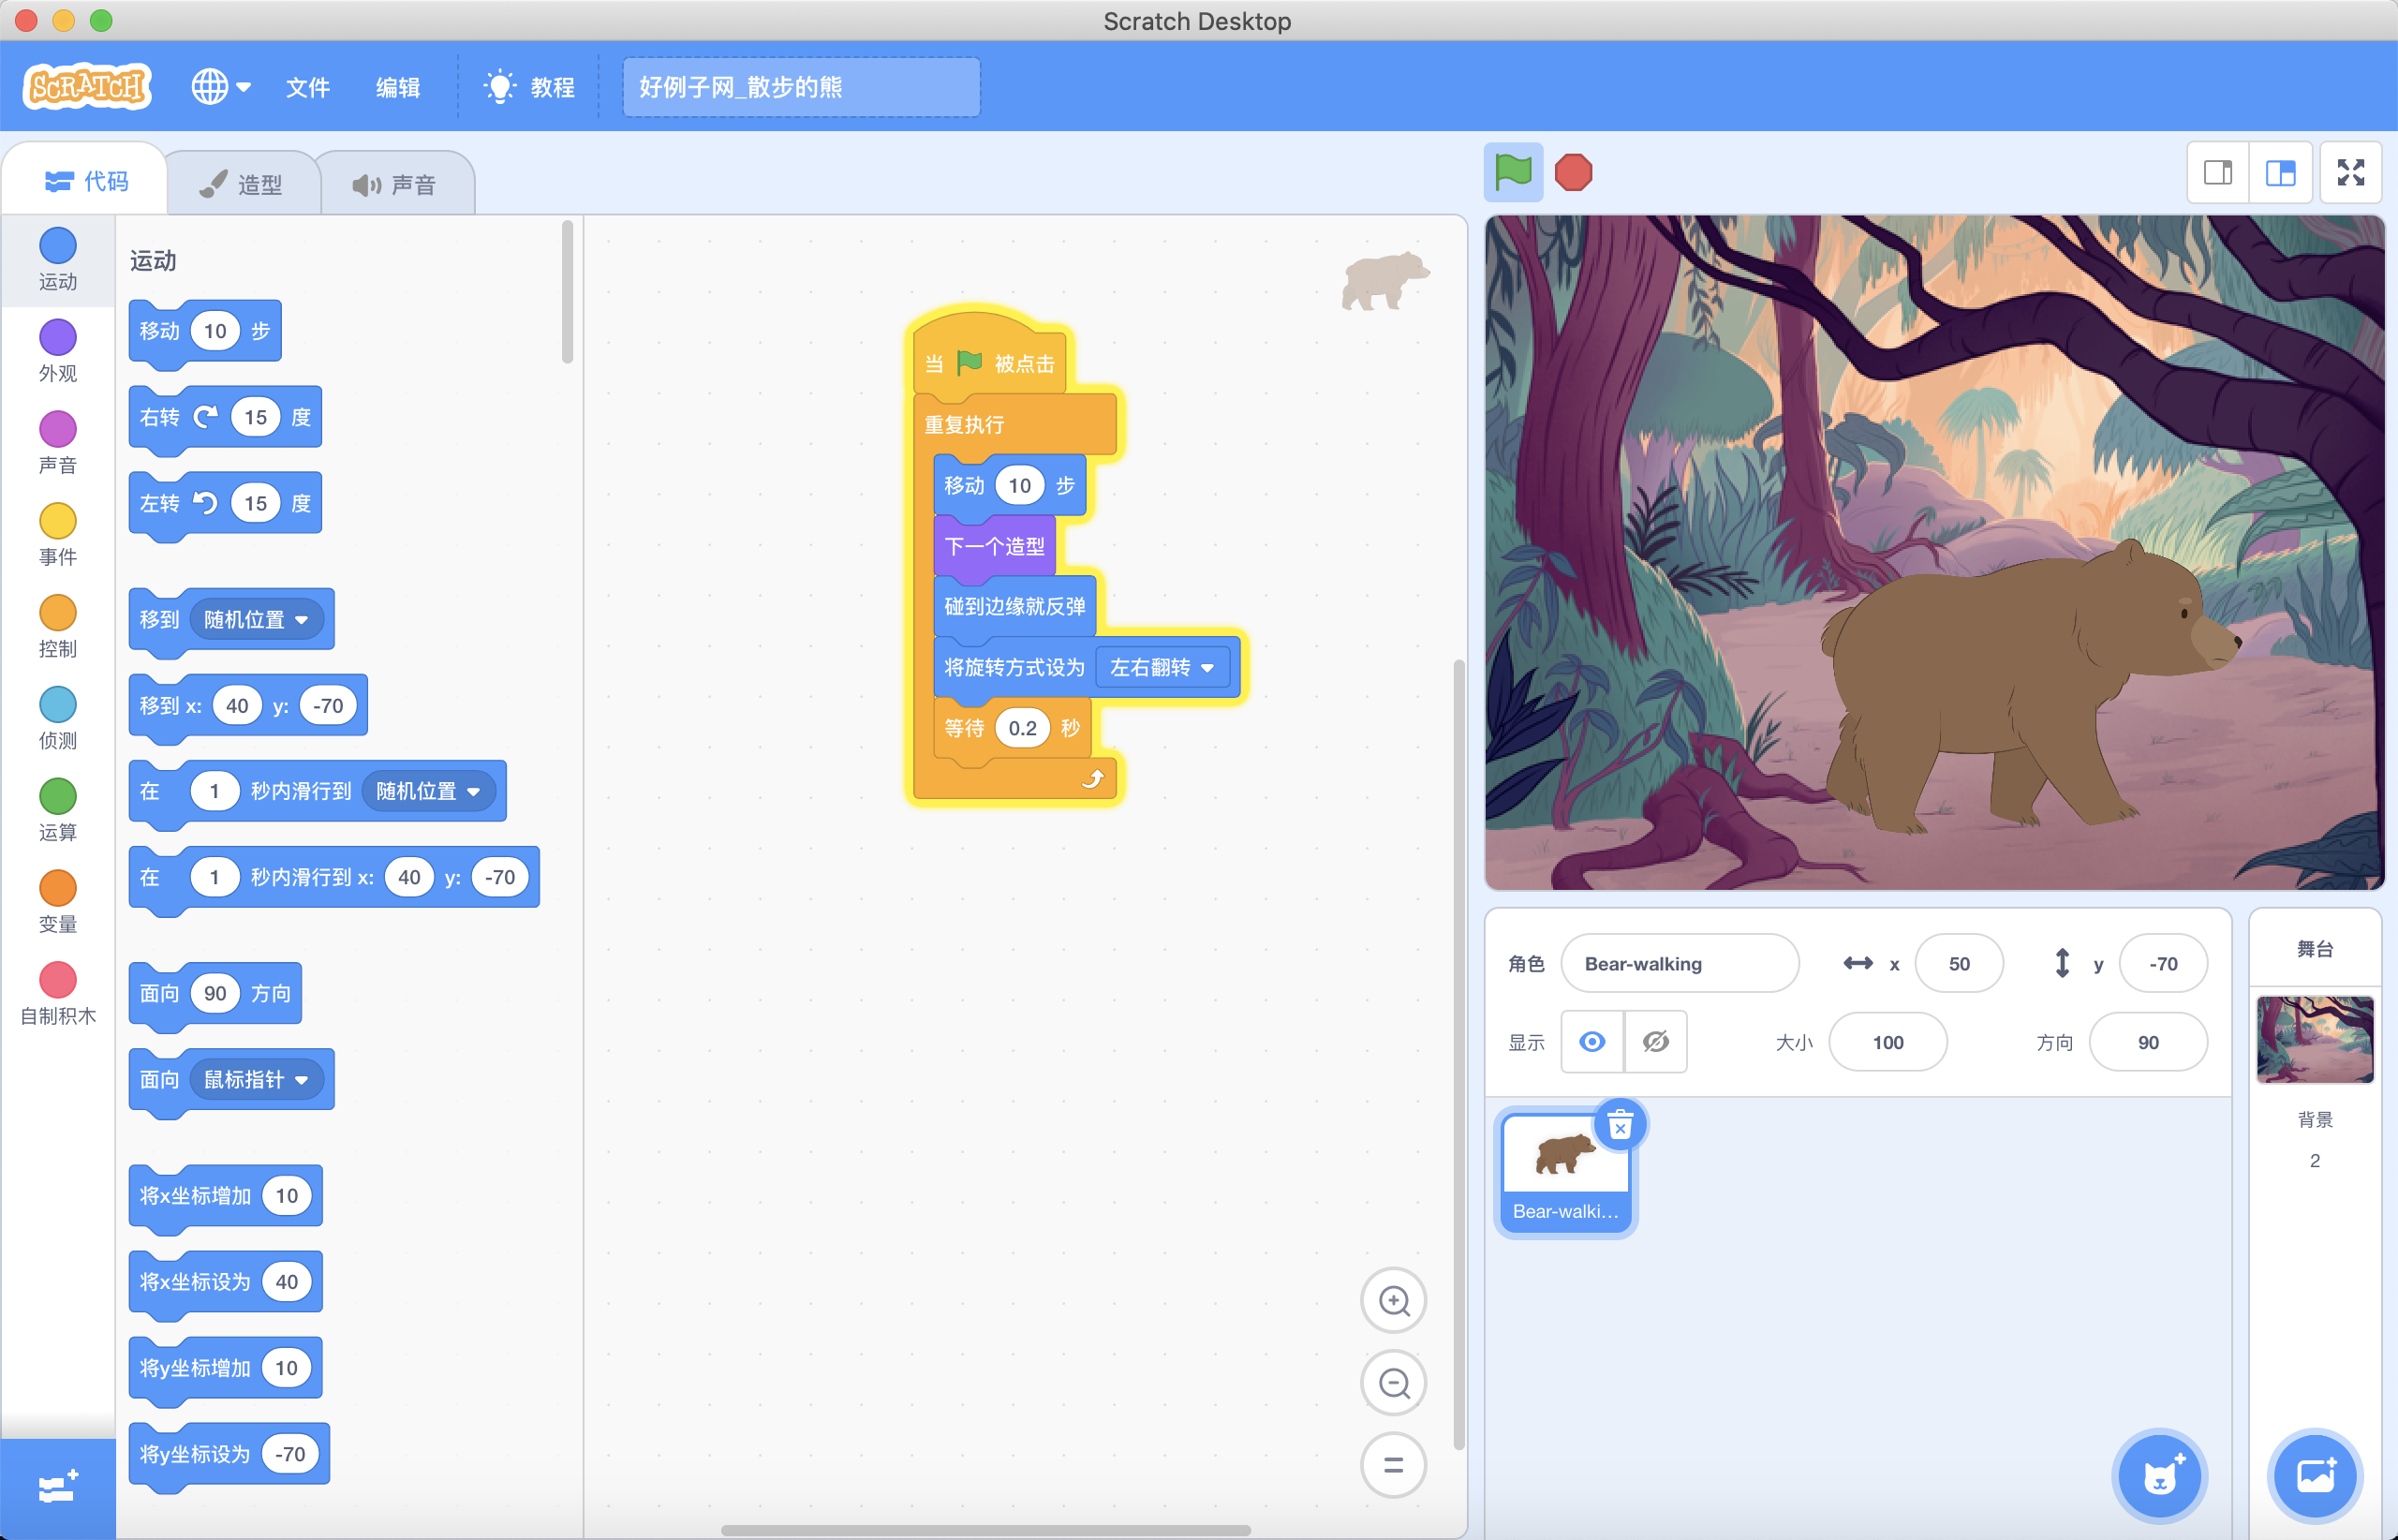2398x1540 pixels.
Task: Switch to large stage layout
Action: [2280, 173]
